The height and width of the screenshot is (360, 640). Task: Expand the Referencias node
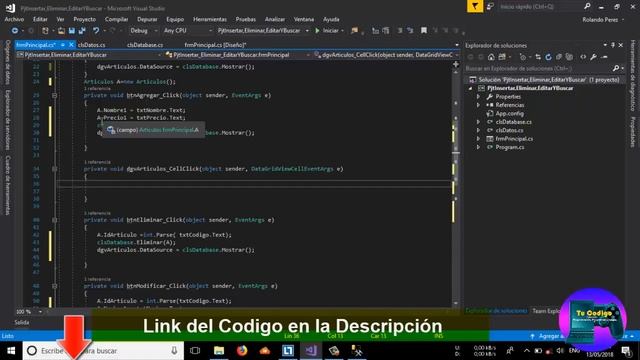coord(478,105)
